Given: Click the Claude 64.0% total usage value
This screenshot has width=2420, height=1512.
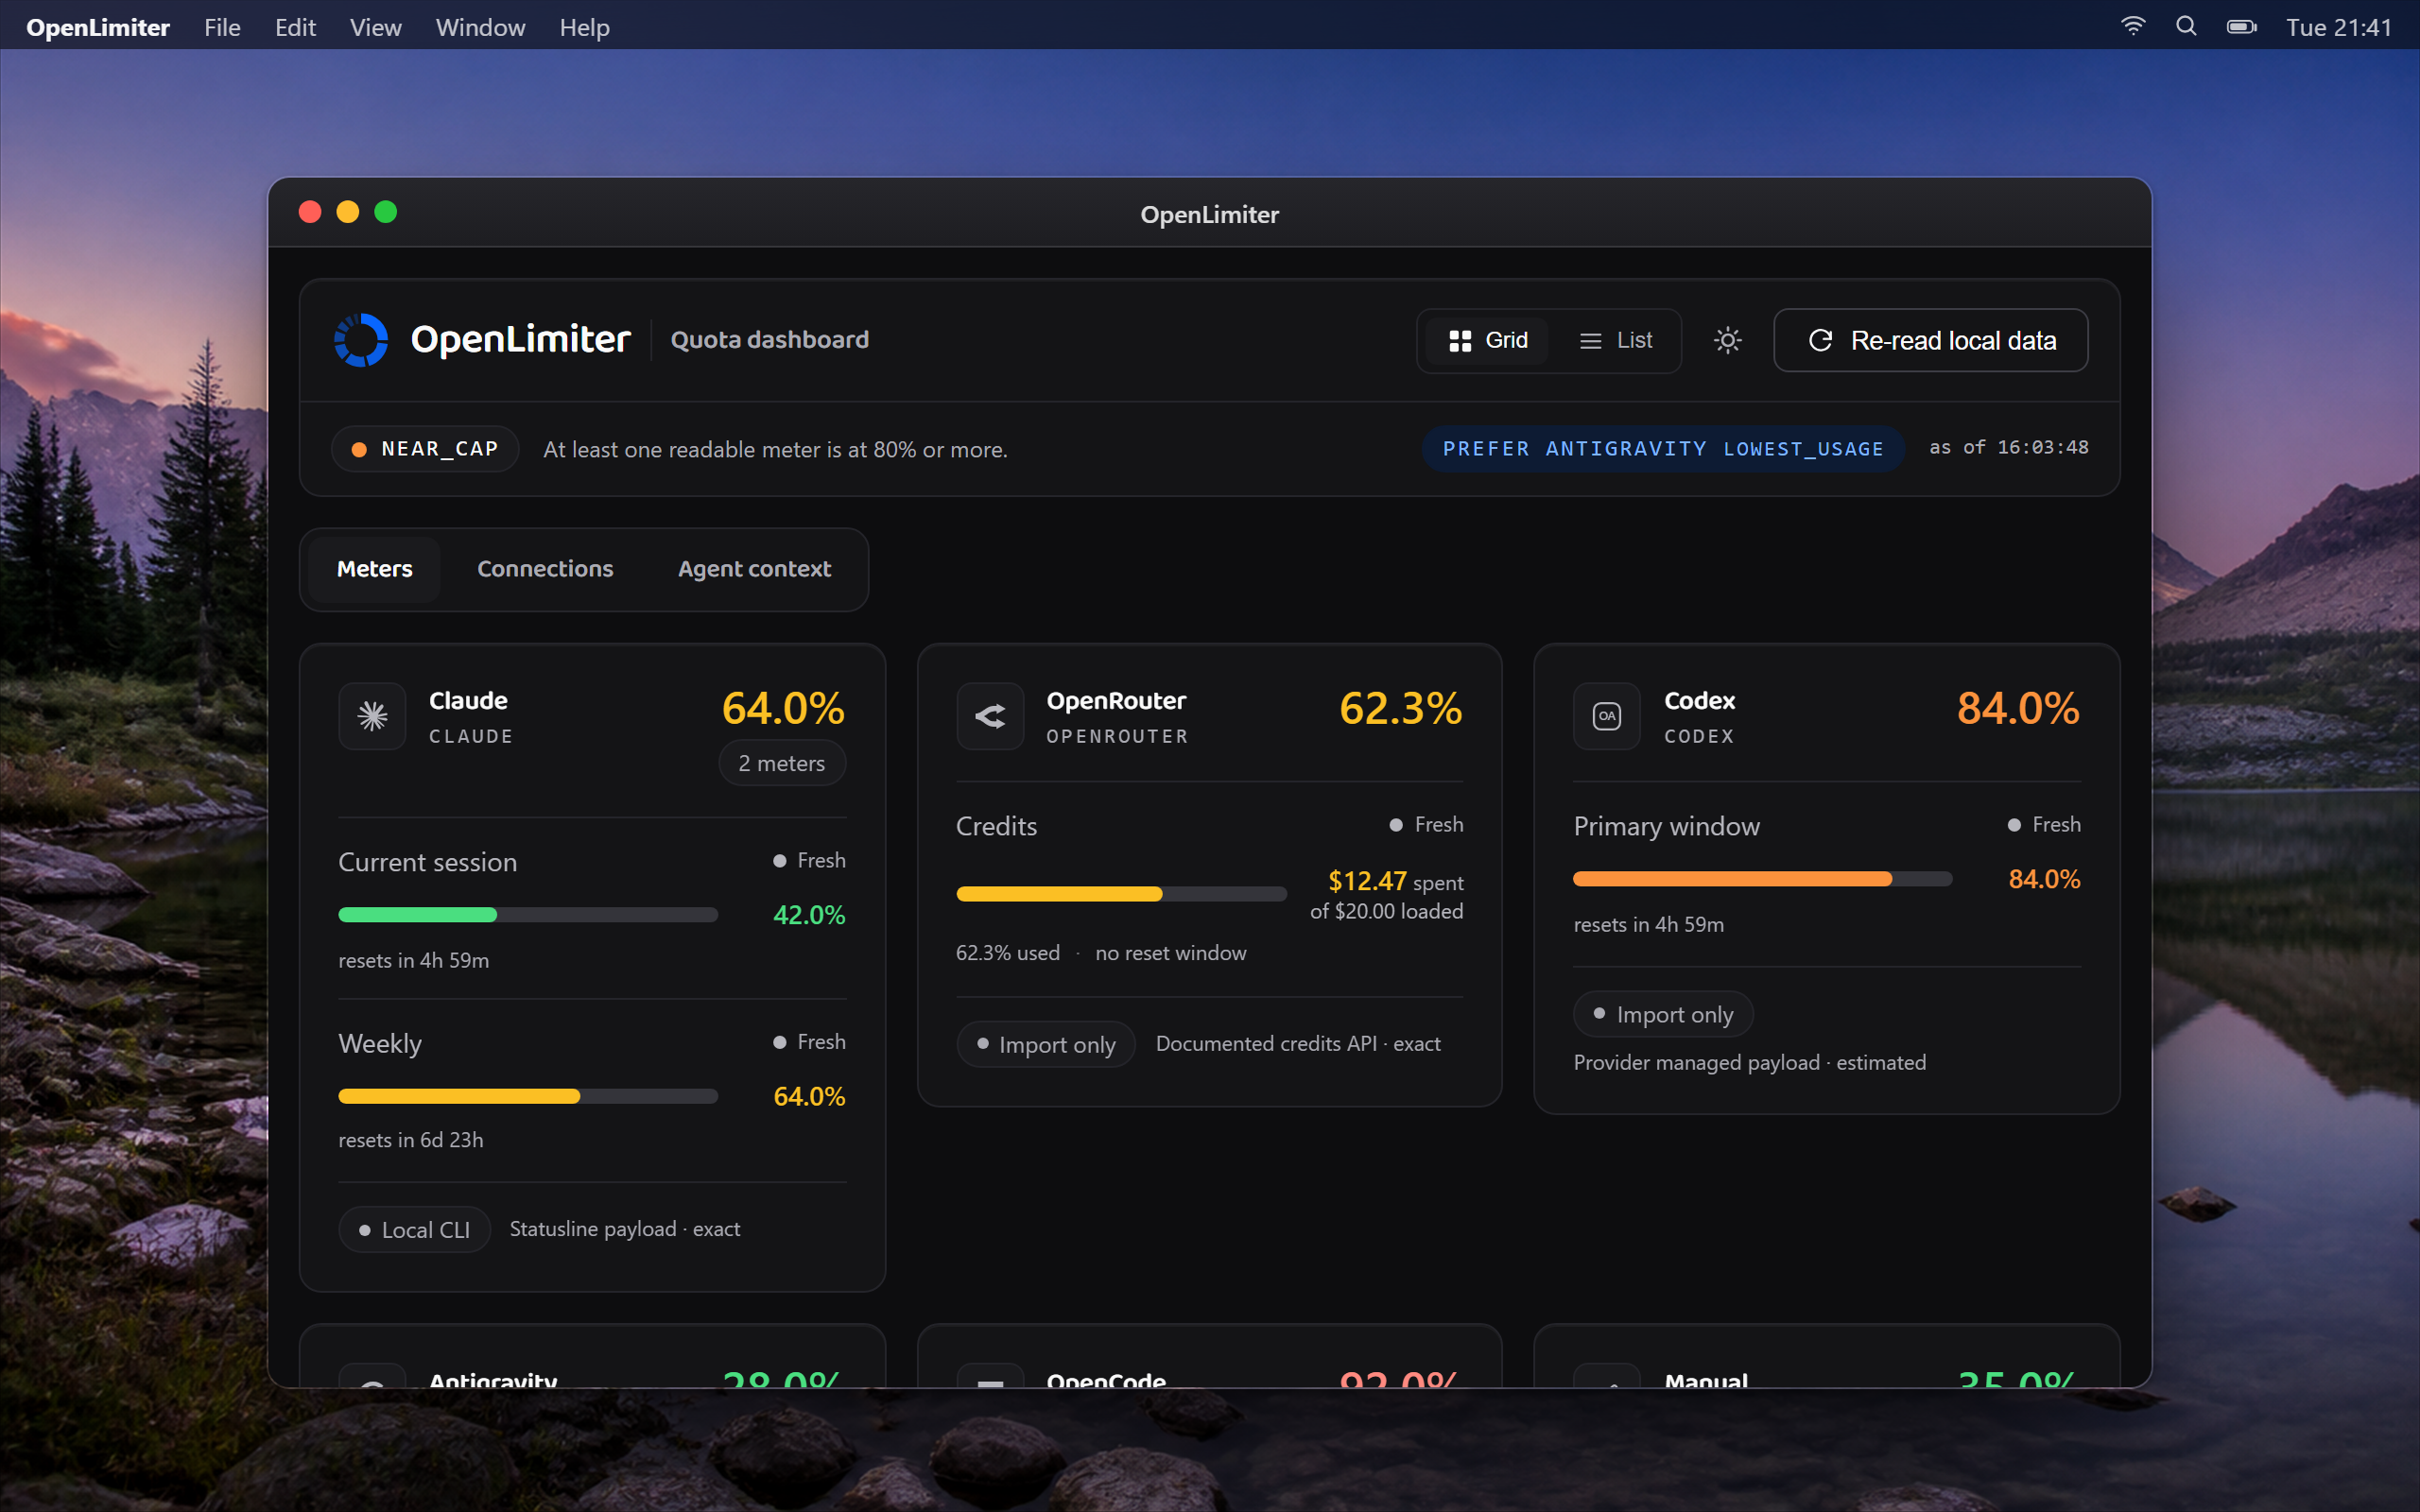Looking at the screenshot, I should coord(783,708).
